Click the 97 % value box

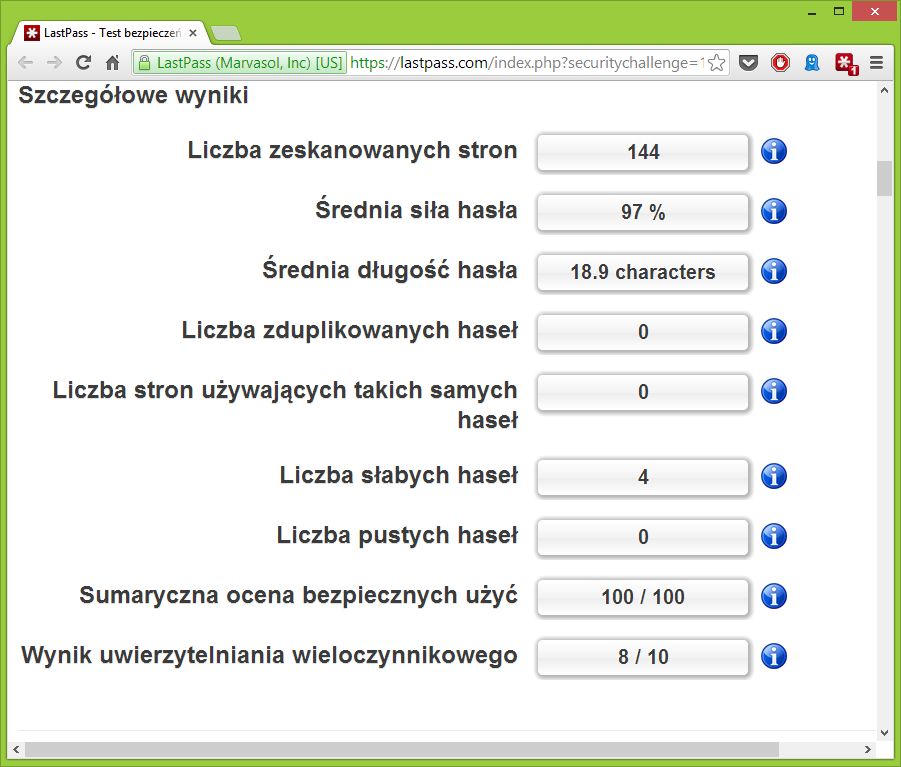click(x=643, y=212)
